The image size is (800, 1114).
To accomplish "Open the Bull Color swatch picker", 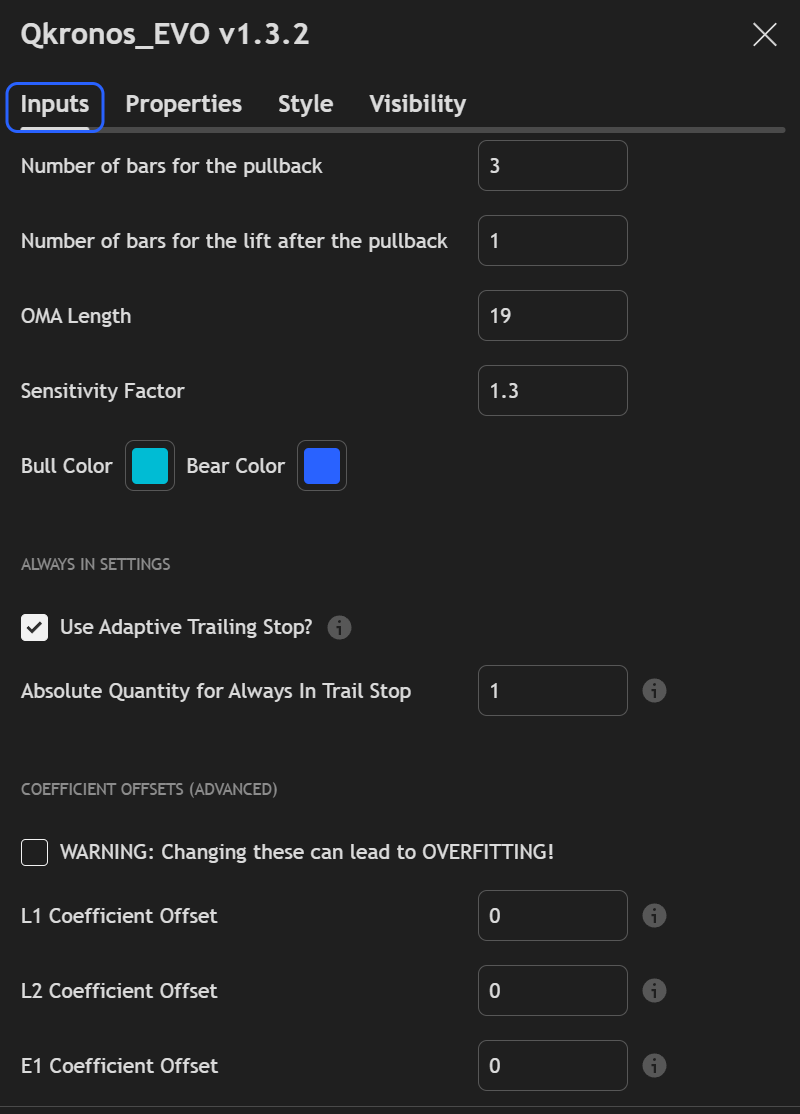I will click(x=150, y=466).
